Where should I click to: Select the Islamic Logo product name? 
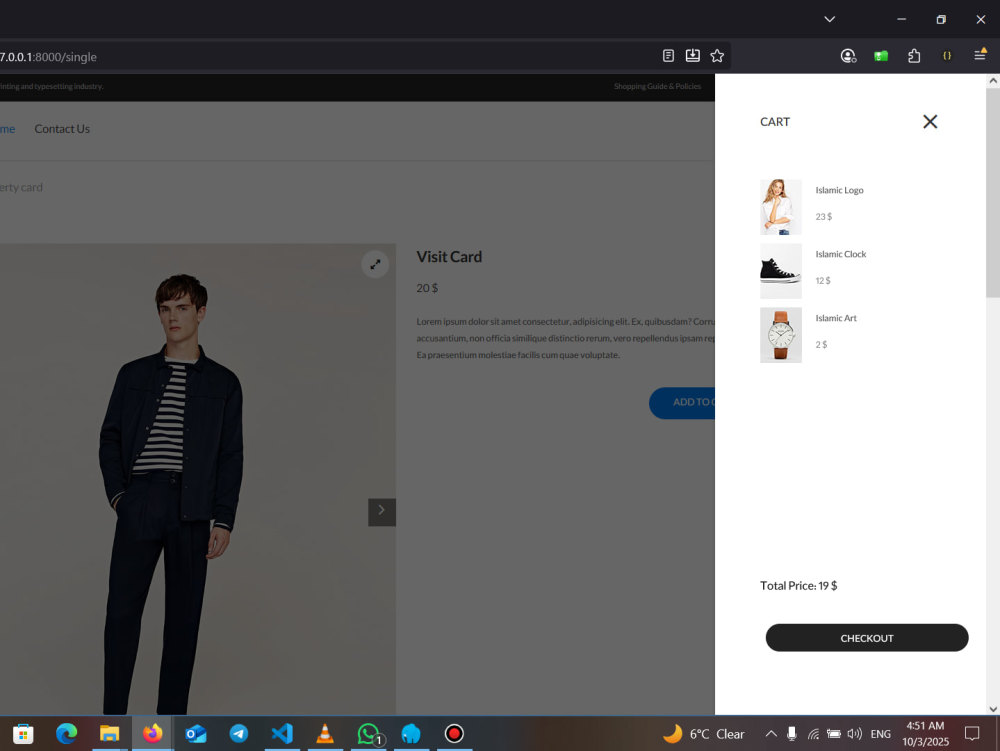[839, 190]
